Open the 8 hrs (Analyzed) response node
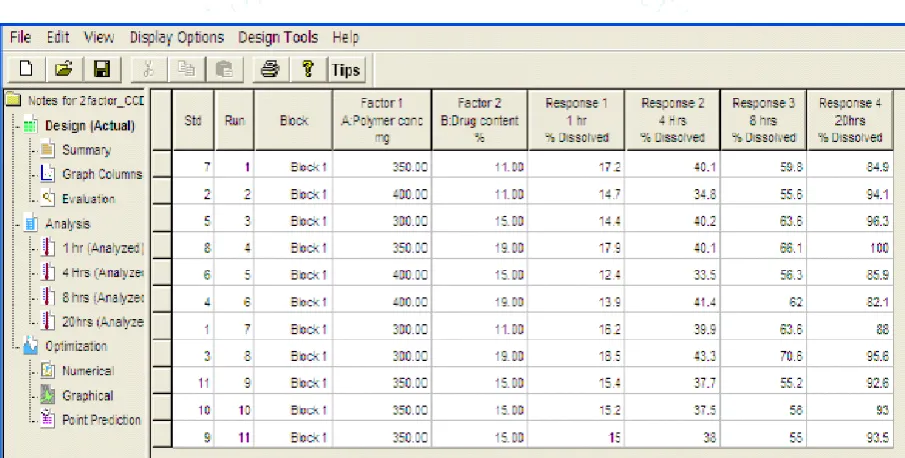The image size is (905, 458). click(x=103, y=298)
